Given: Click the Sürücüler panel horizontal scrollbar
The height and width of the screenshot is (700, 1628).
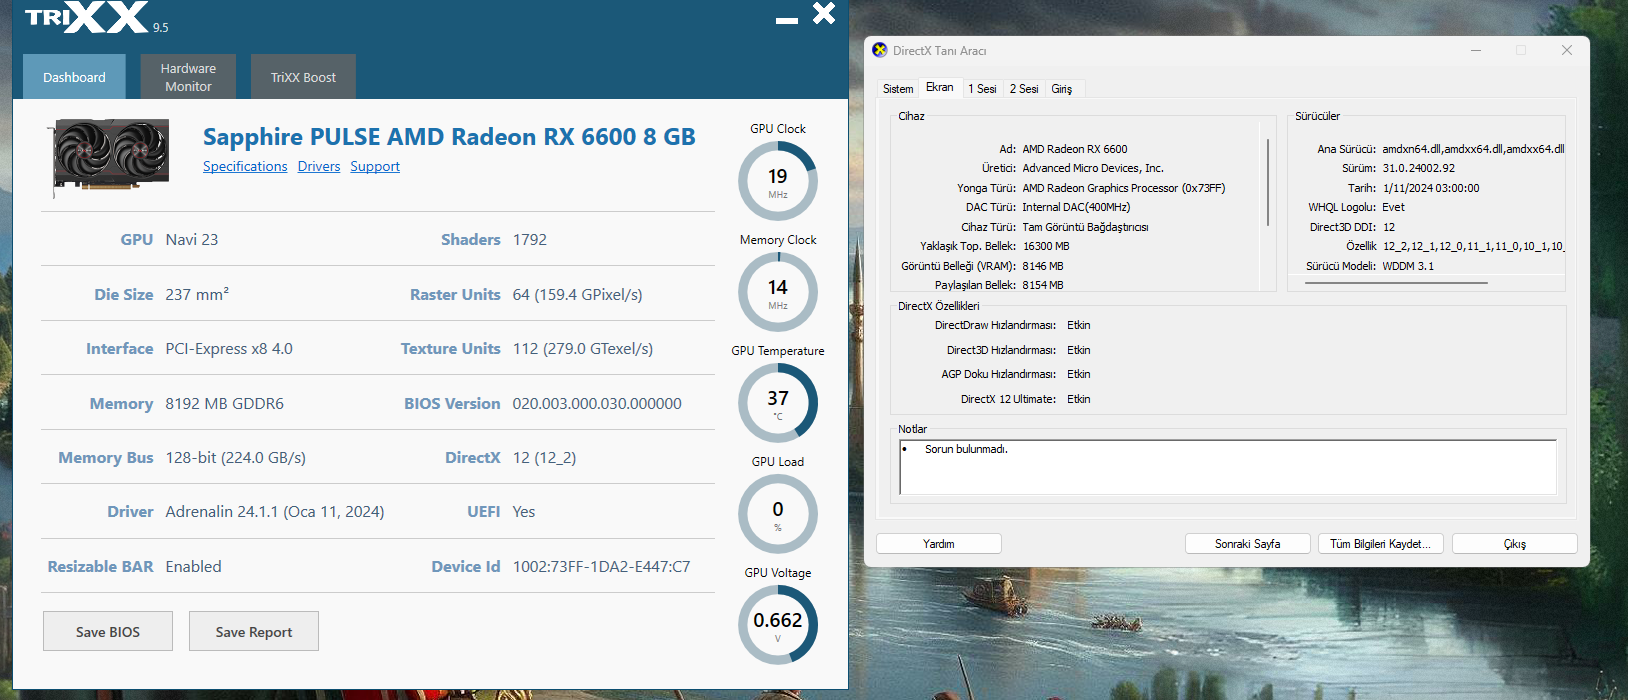Looking at the screenshot, I should (x=1396, y=283).
